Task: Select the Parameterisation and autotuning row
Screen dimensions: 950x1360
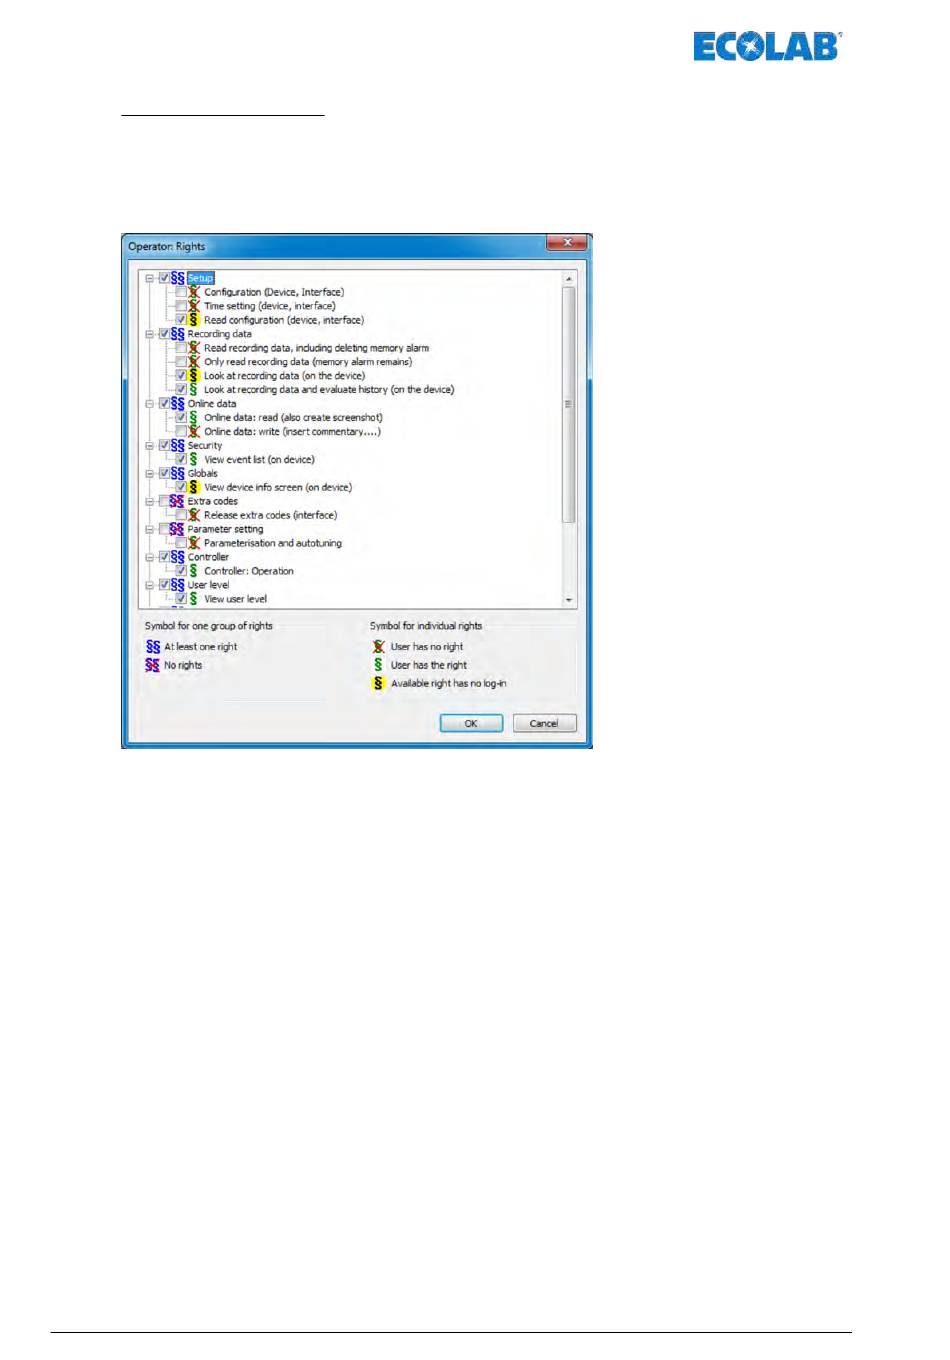Action: pos(273,544)
